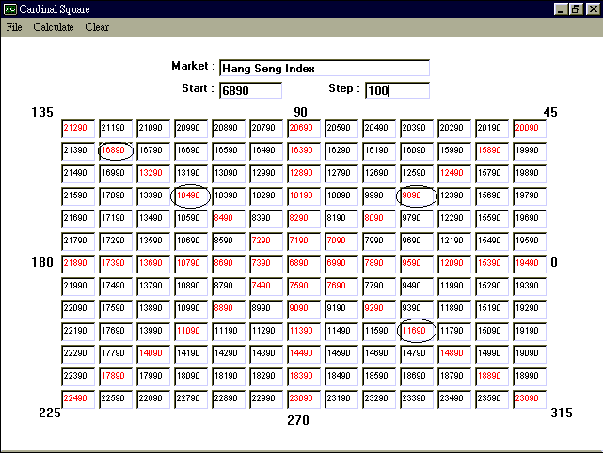Click into the Step input field
Viewport: 603px width, 453px height.
396,90
